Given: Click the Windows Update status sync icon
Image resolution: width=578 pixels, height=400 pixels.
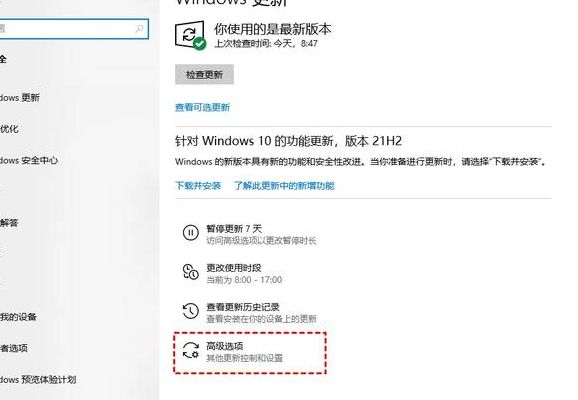Looking at the screenshot, I should (x=190, y=35).
